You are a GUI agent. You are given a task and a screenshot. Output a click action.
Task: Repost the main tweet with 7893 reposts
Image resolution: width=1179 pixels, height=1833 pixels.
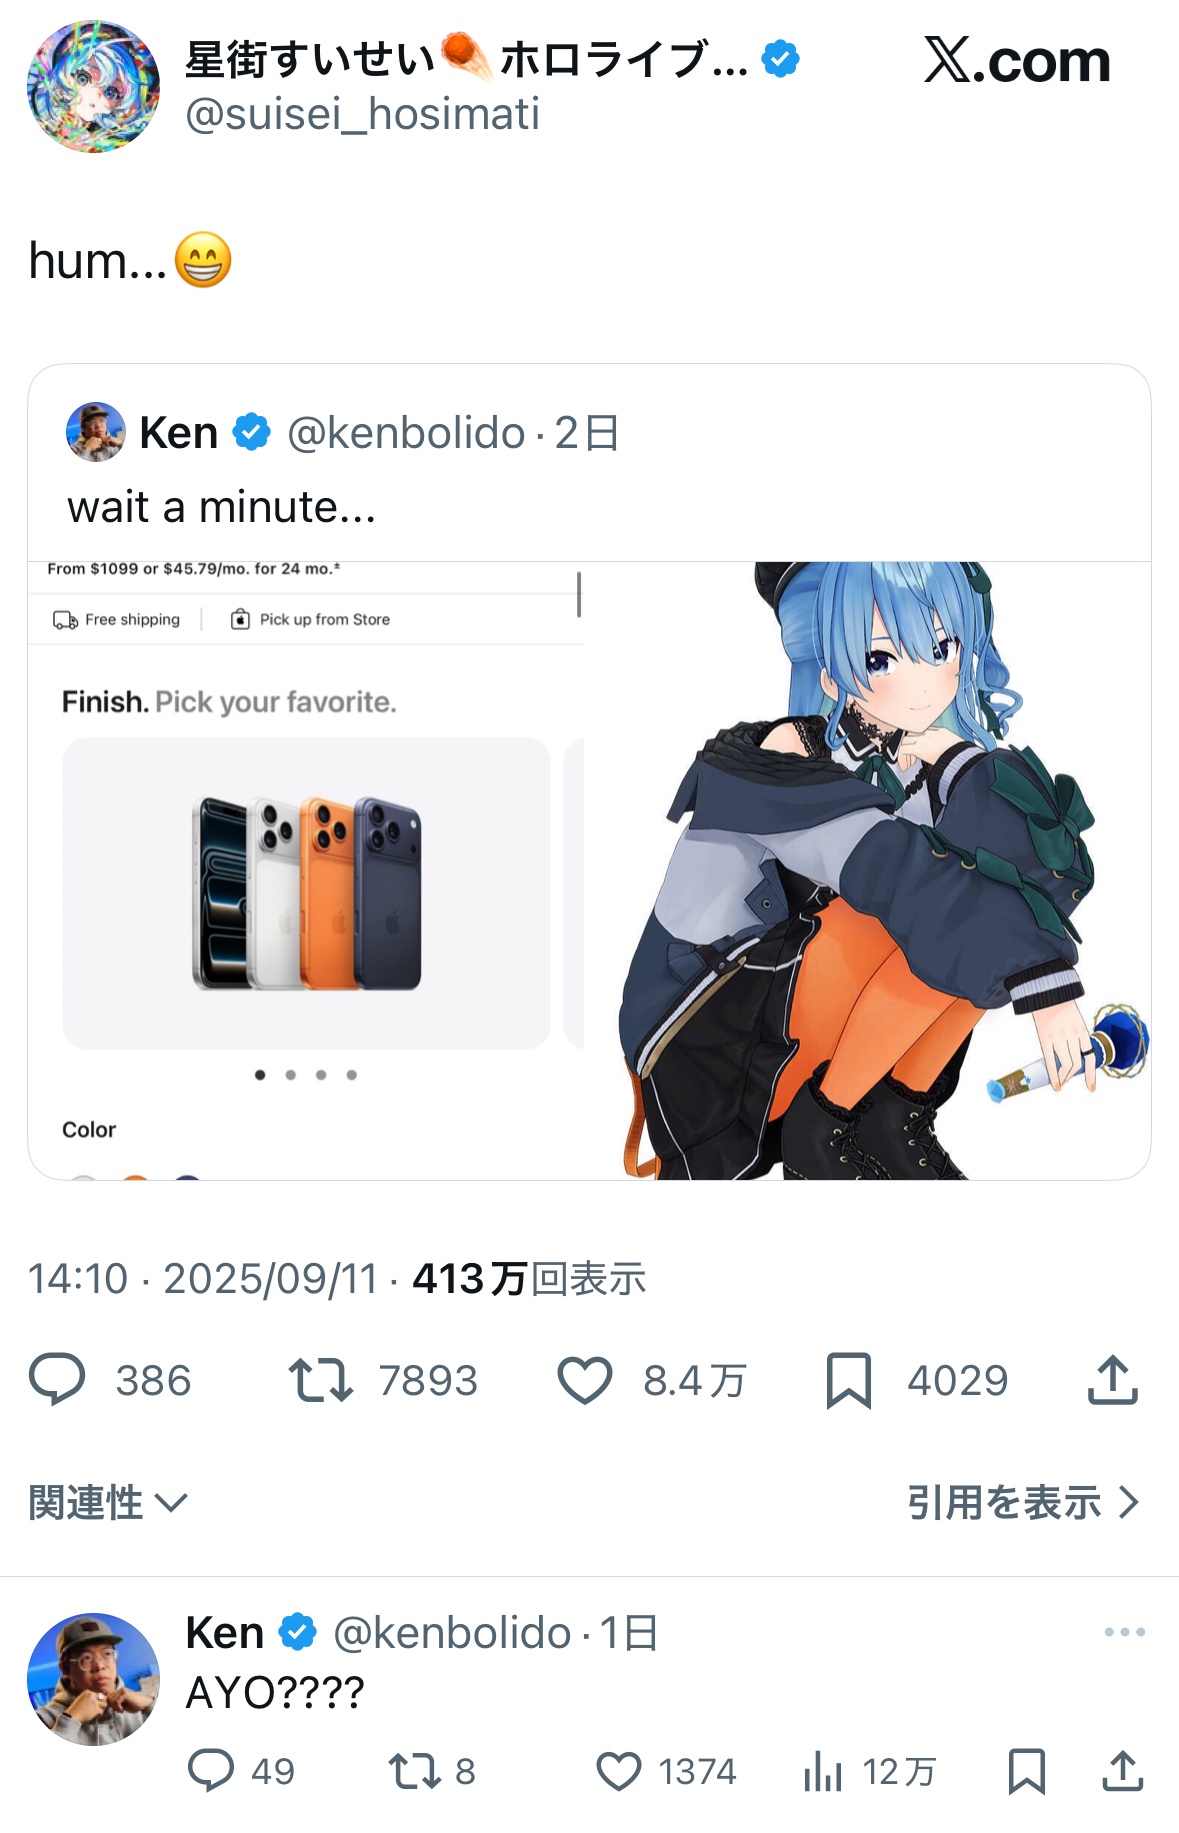320,1380
